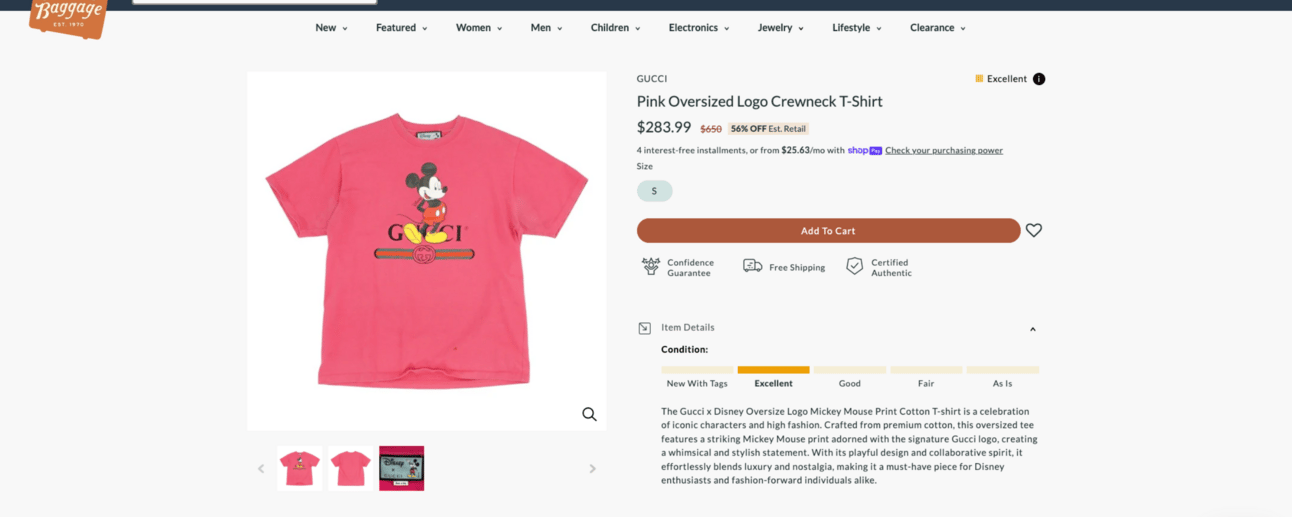Screen dimensions: 1292x517
Task: Click the condition info icon
Action: [x=1039, y=79]
